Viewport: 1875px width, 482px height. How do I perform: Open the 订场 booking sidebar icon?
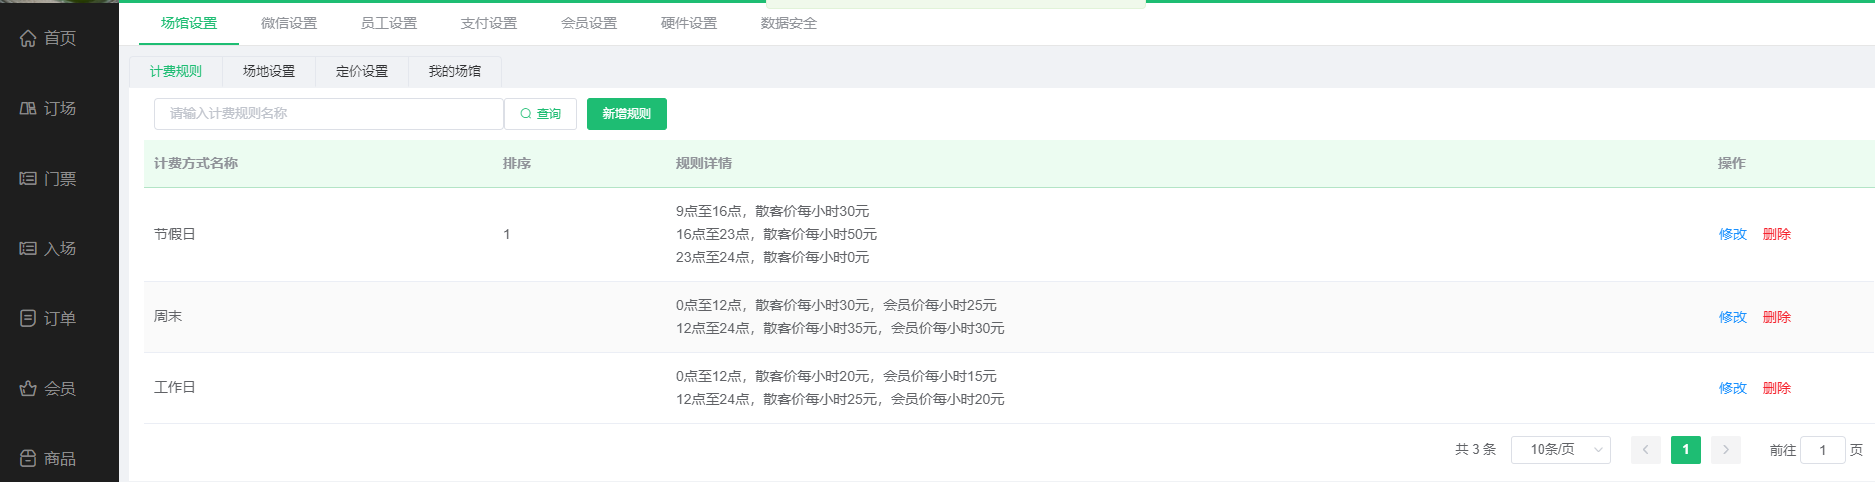(28, 108)
